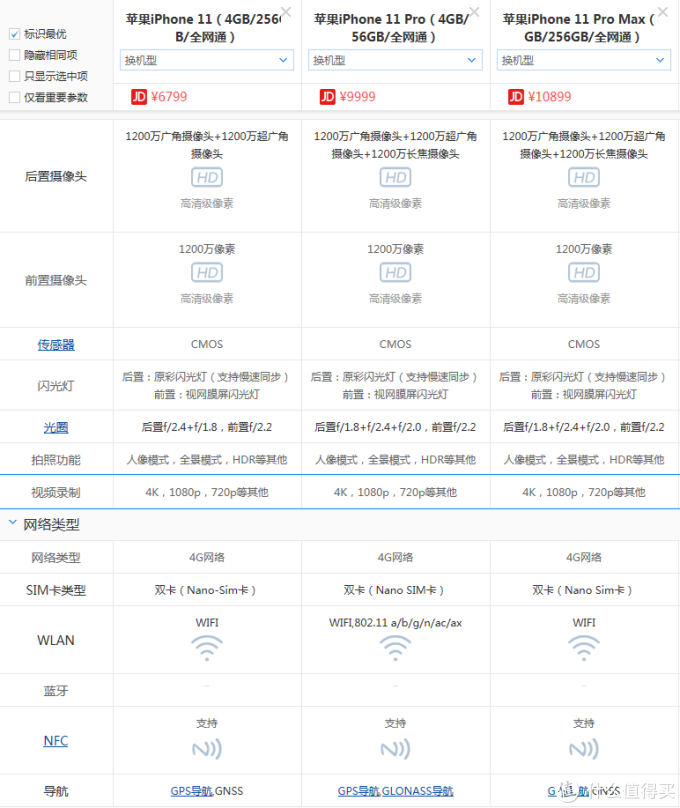Screen dimensions: 680x808
Task: Click CMOS sensor cell for iPhone 11 Pro Max
Action: coord(584,344)
